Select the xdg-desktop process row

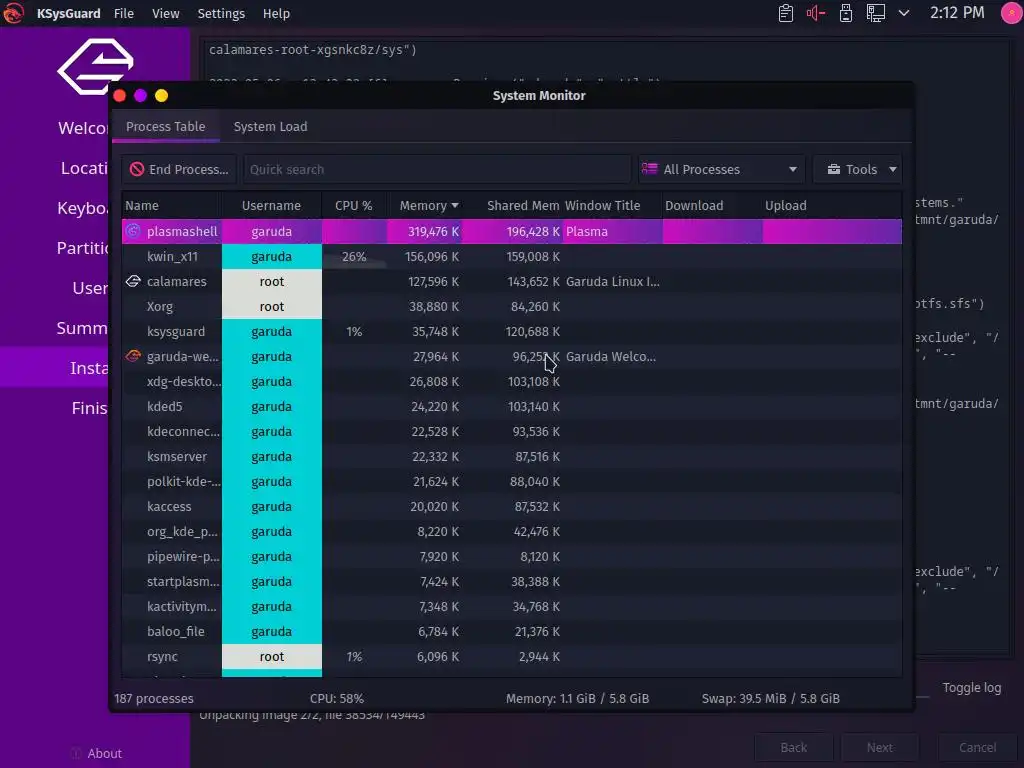coord(511,381)
